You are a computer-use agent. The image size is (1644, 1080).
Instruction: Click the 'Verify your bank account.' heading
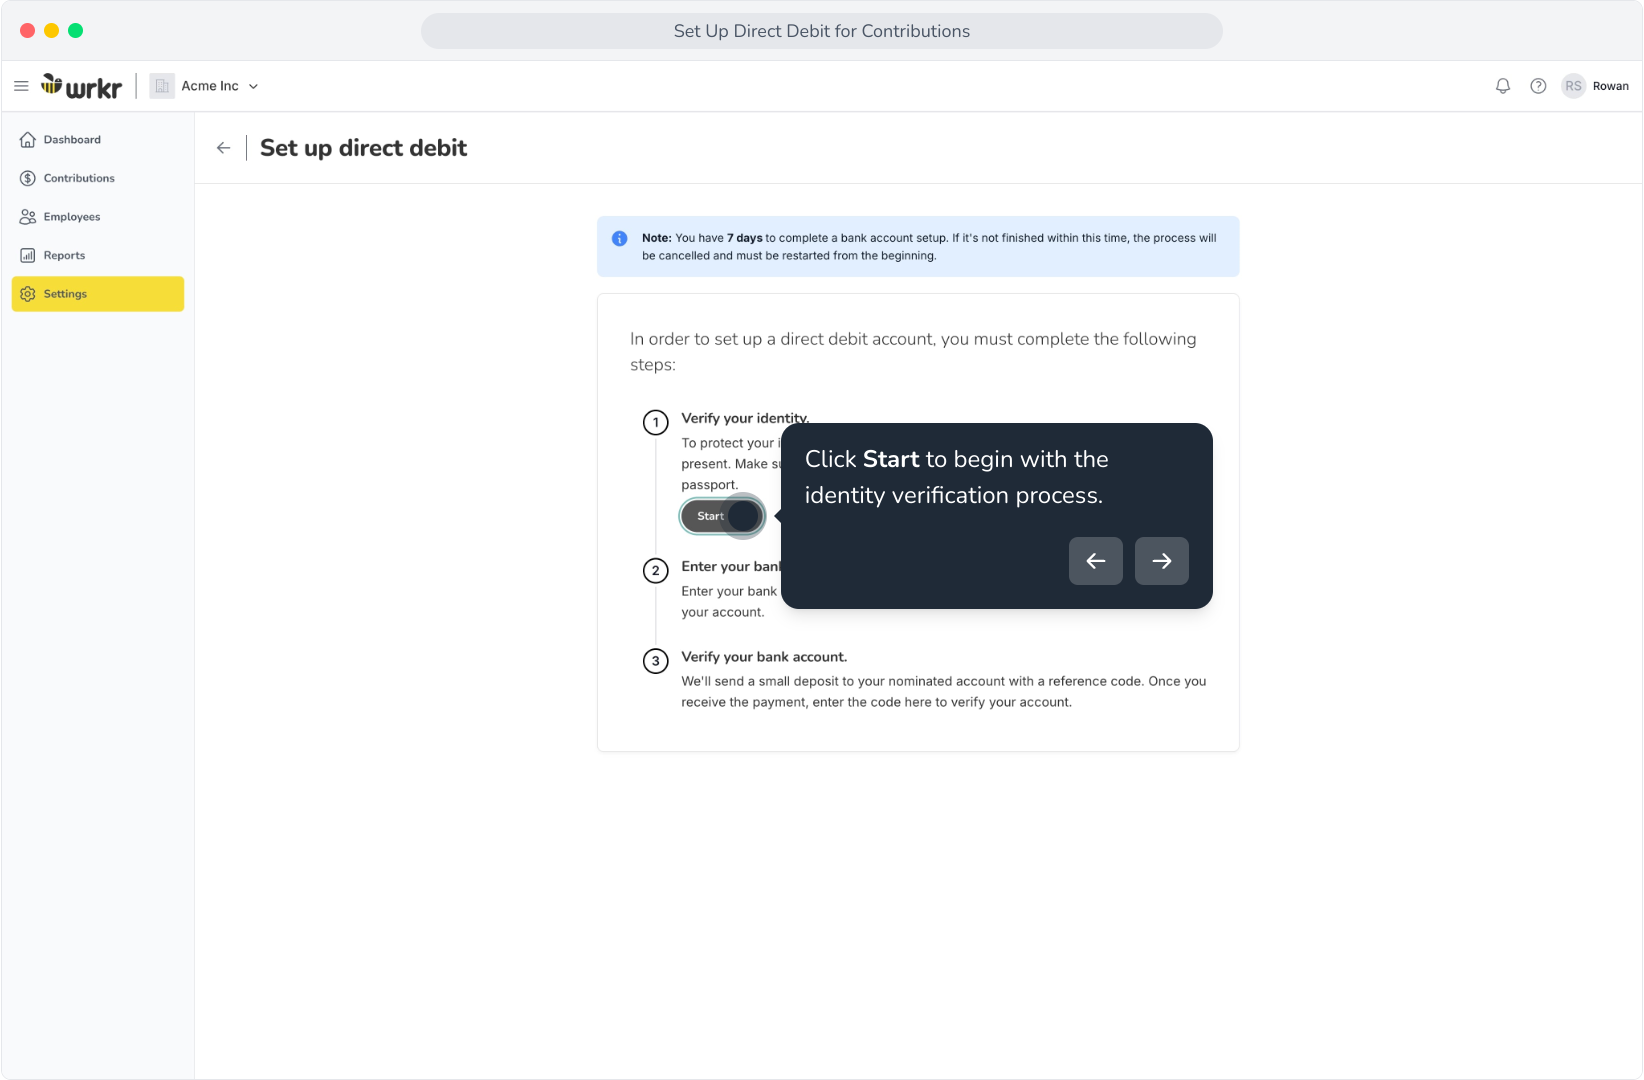pos(764,657)
